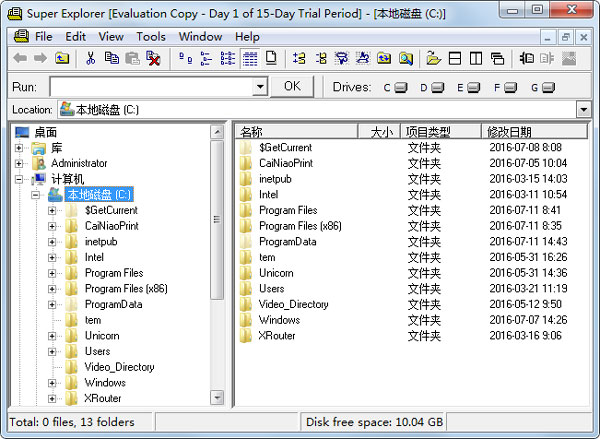Select the details grid view icon
This screenshot has height=439, width=600.
pyautogui.click(x=250, y=59)
